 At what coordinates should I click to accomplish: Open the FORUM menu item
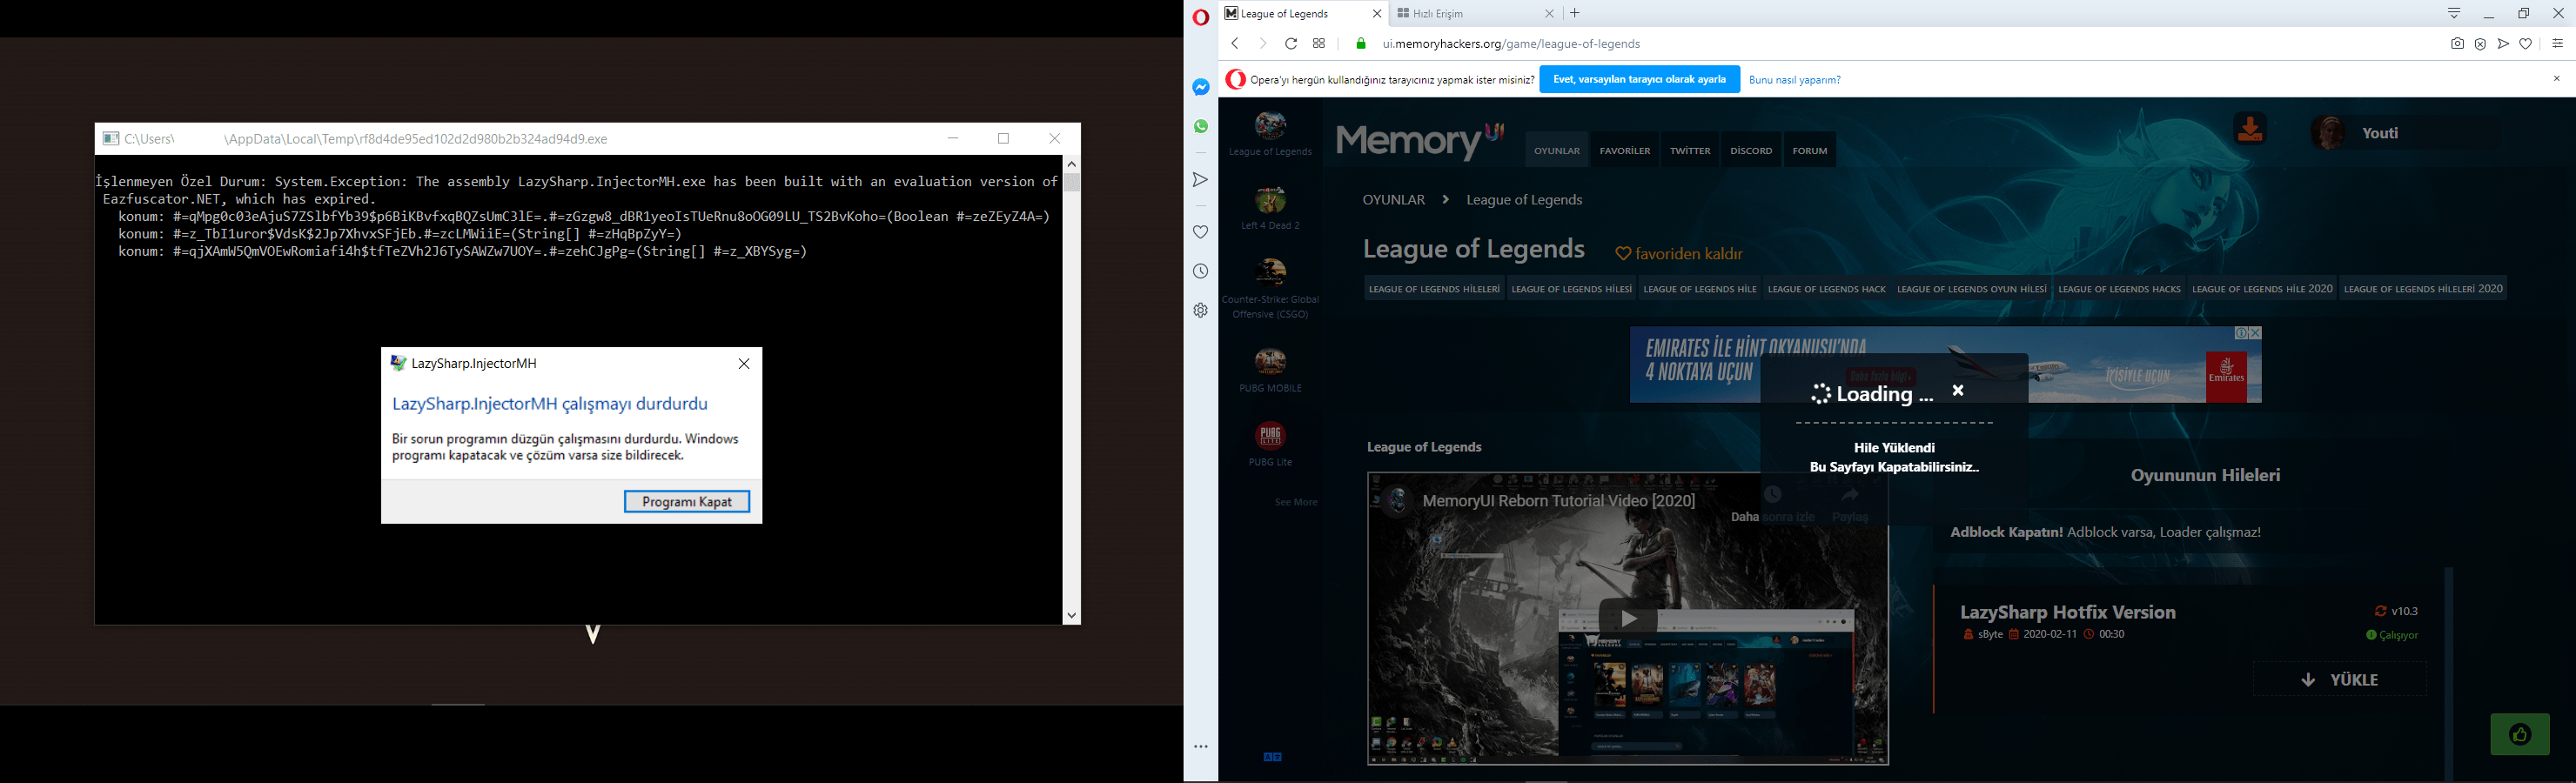[1810, 151]
